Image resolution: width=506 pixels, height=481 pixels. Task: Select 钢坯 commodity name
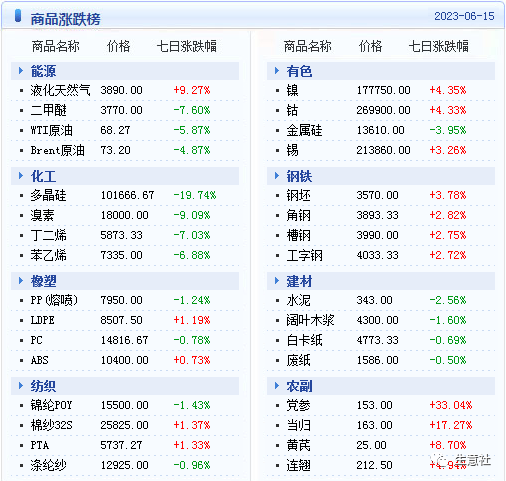click(x=298, y=195)
